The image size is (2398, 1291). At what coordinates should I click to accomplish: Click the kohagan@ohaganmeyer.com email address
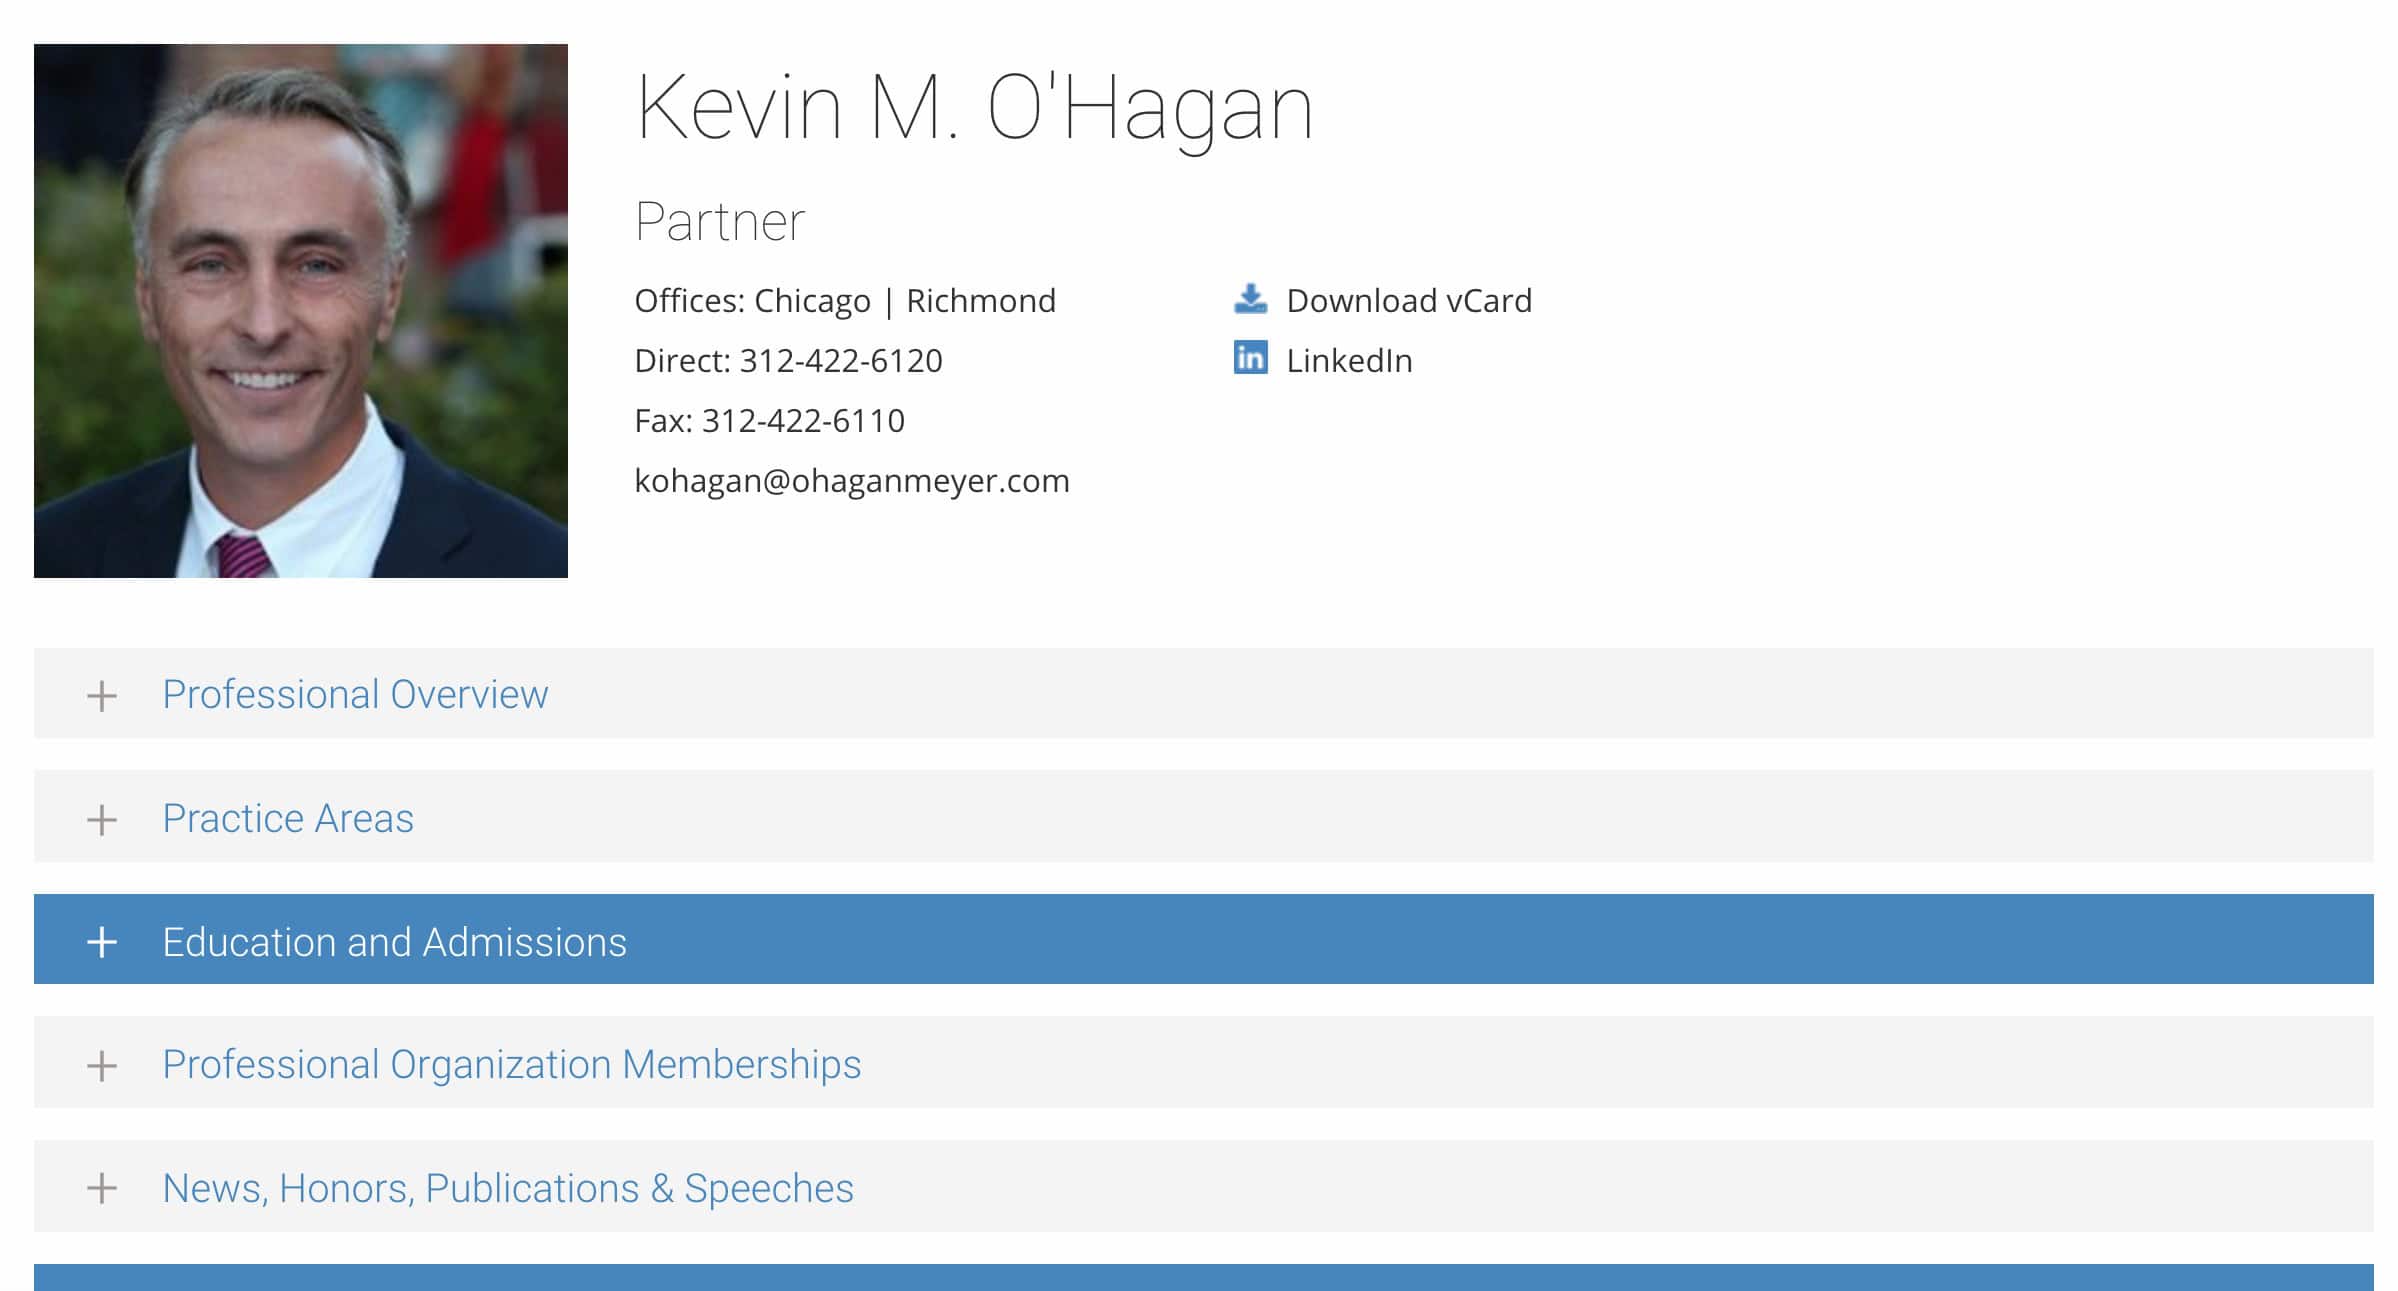(852, 481)
